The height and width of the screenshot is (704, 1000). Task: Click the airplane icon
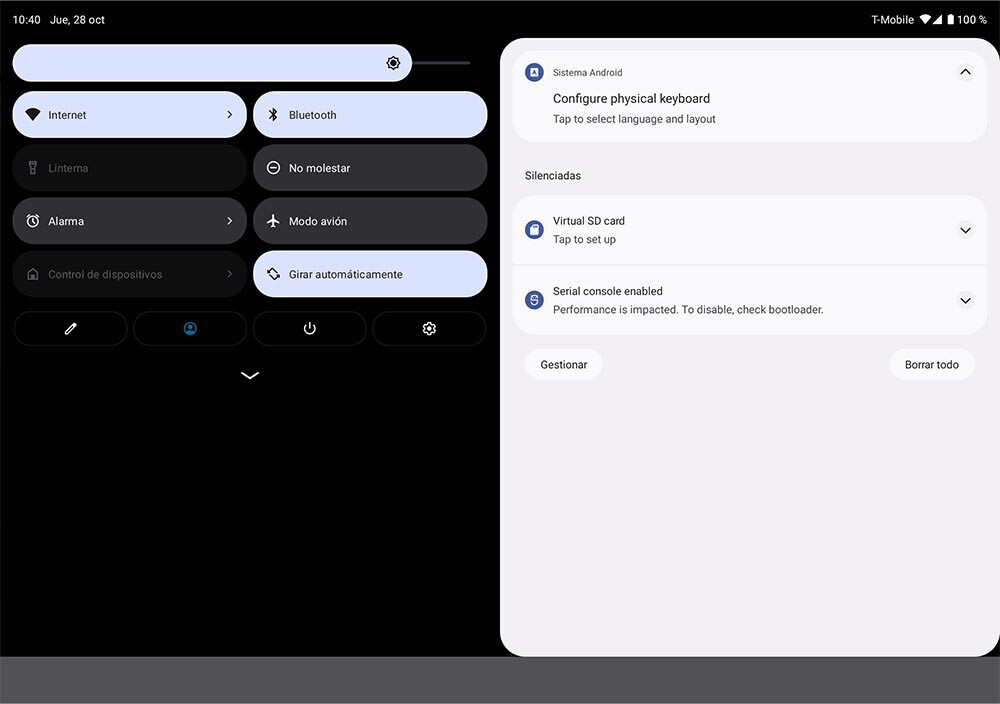pos(273,221)
